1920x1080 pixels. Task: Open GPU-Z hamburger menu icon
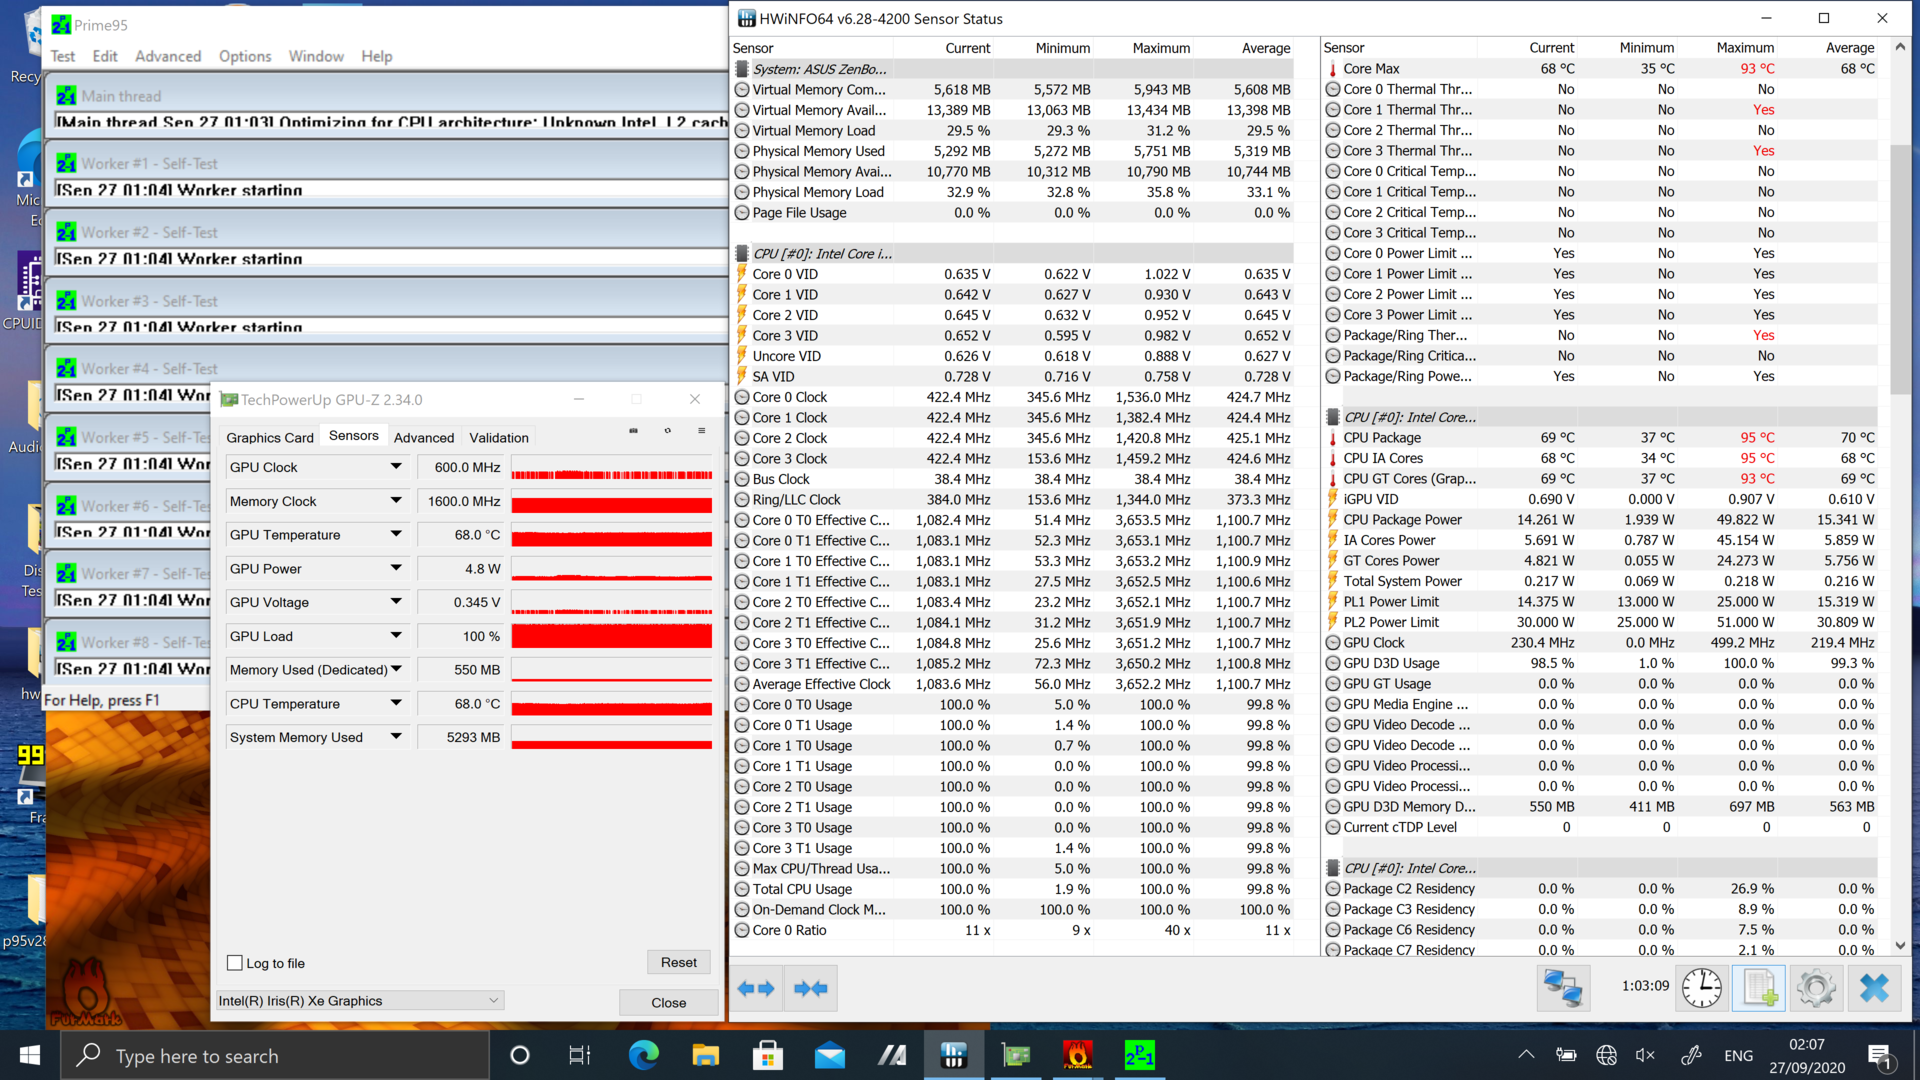[702, 431]
